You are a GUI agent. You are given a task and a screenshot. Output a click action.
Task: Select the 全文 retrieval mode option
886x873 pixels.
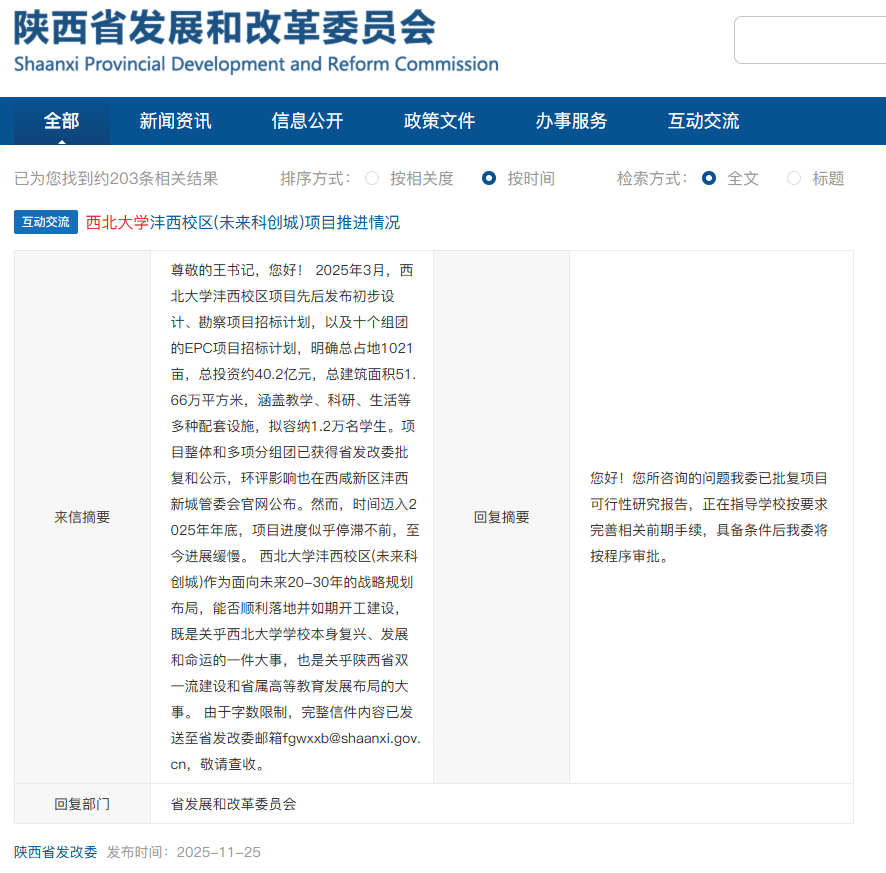[x=710, y=177]
